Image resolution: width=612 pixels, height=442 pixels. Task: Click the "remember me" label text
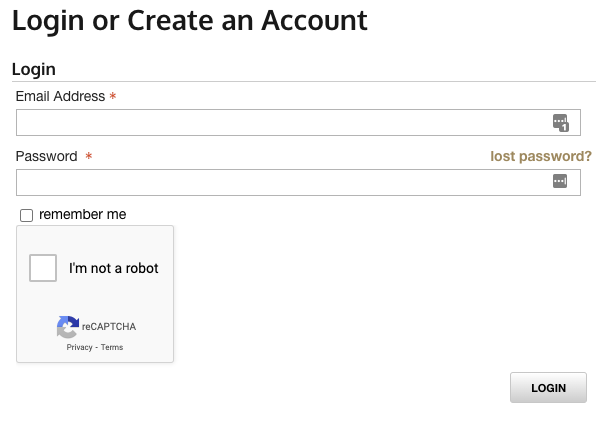pos(82,214)
